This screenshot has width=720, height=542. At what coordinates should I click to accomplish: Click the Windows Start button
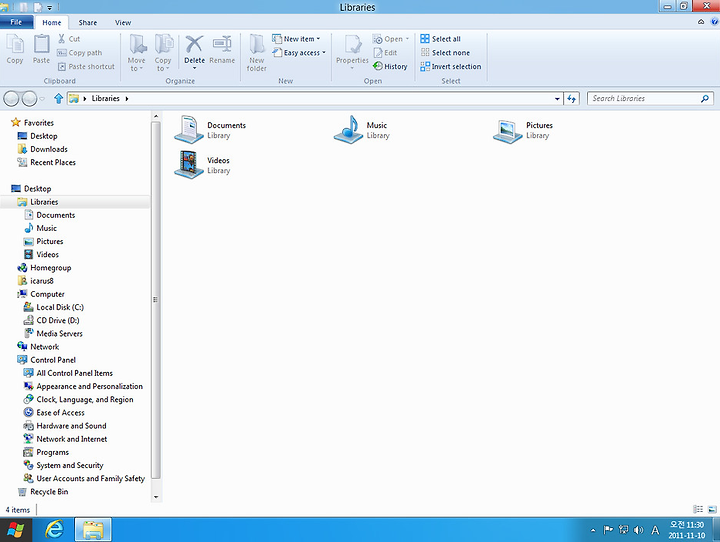point(16,530)
